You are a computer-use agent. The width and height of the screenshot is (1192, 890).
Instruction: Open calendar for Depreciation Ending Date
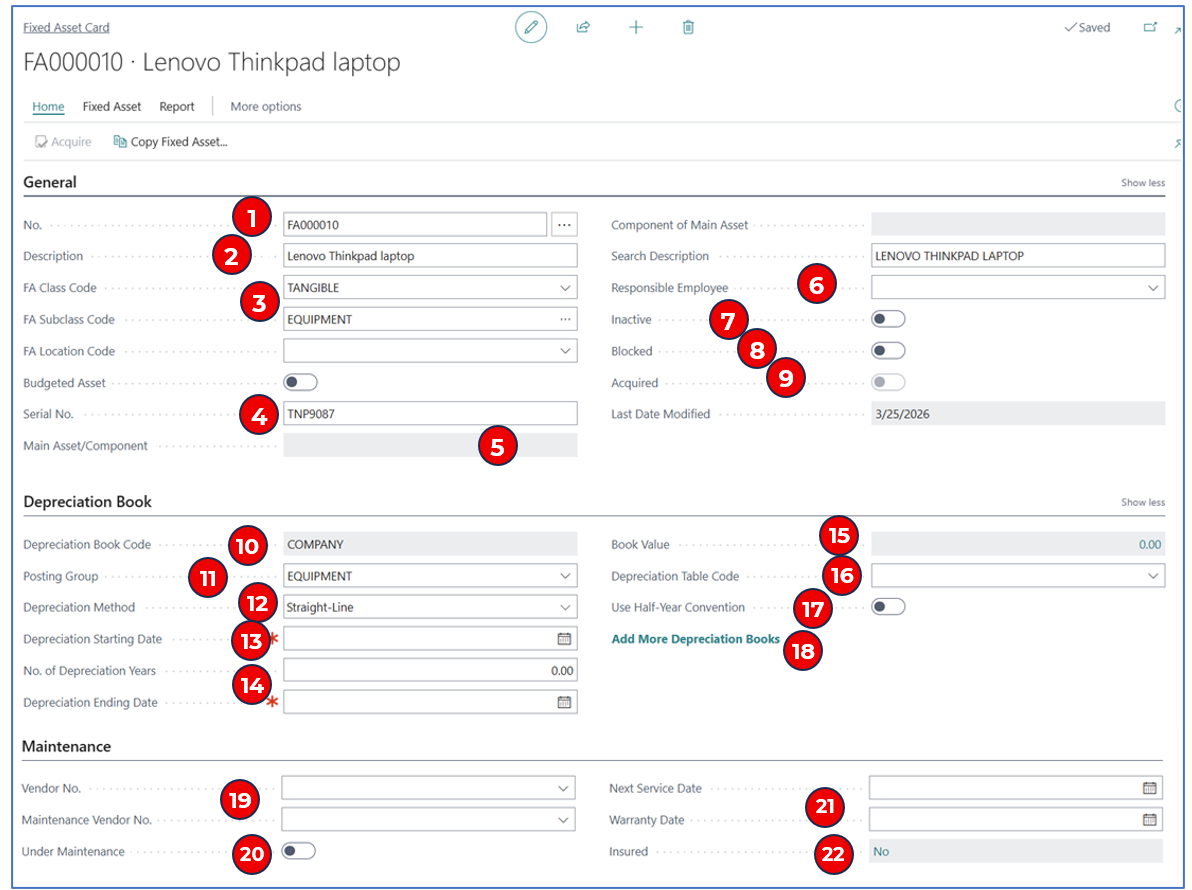564,702
